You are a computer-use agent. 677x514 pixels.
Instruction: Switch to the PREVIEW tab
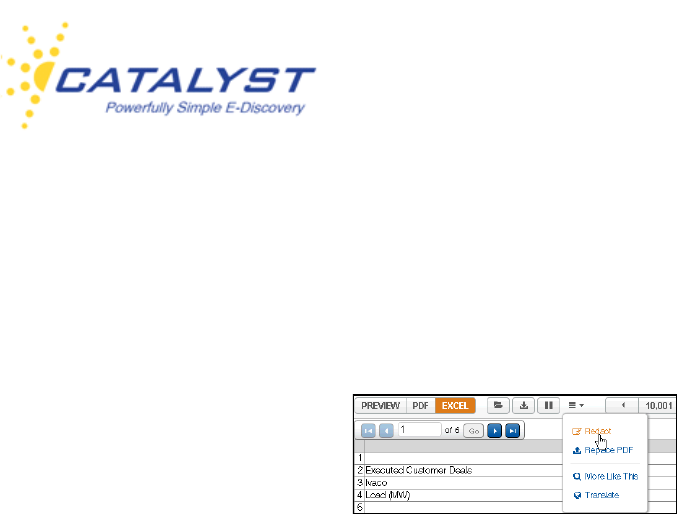pos(380,406)
